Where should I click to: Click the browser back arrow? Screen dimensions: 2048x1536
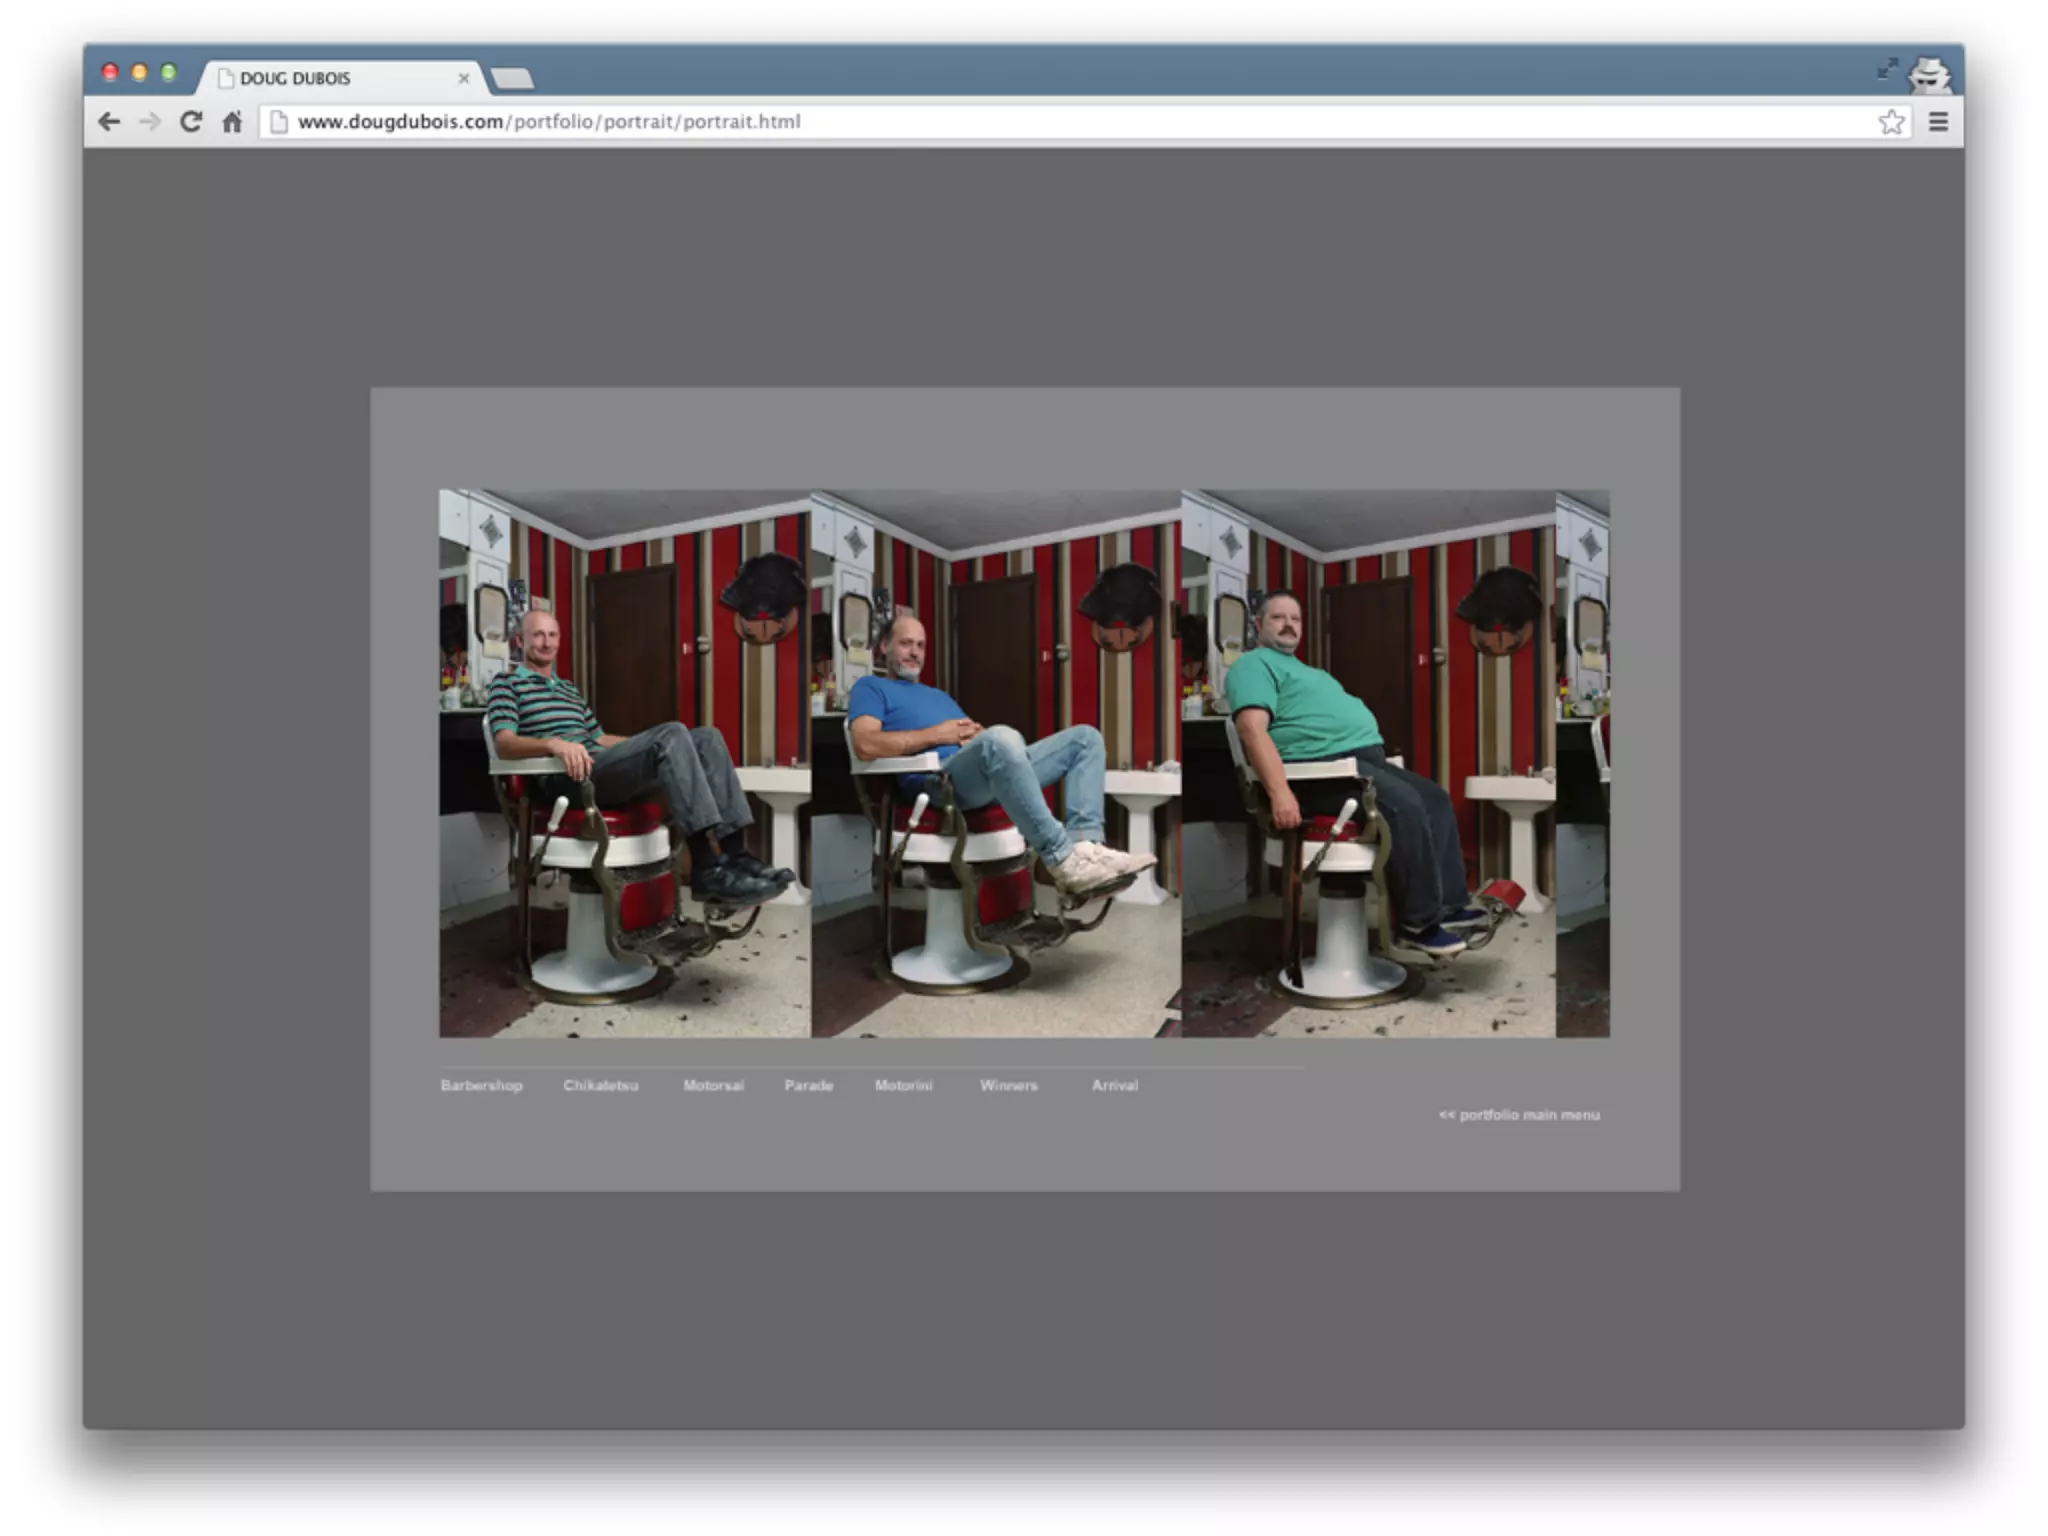pos(109,122)
